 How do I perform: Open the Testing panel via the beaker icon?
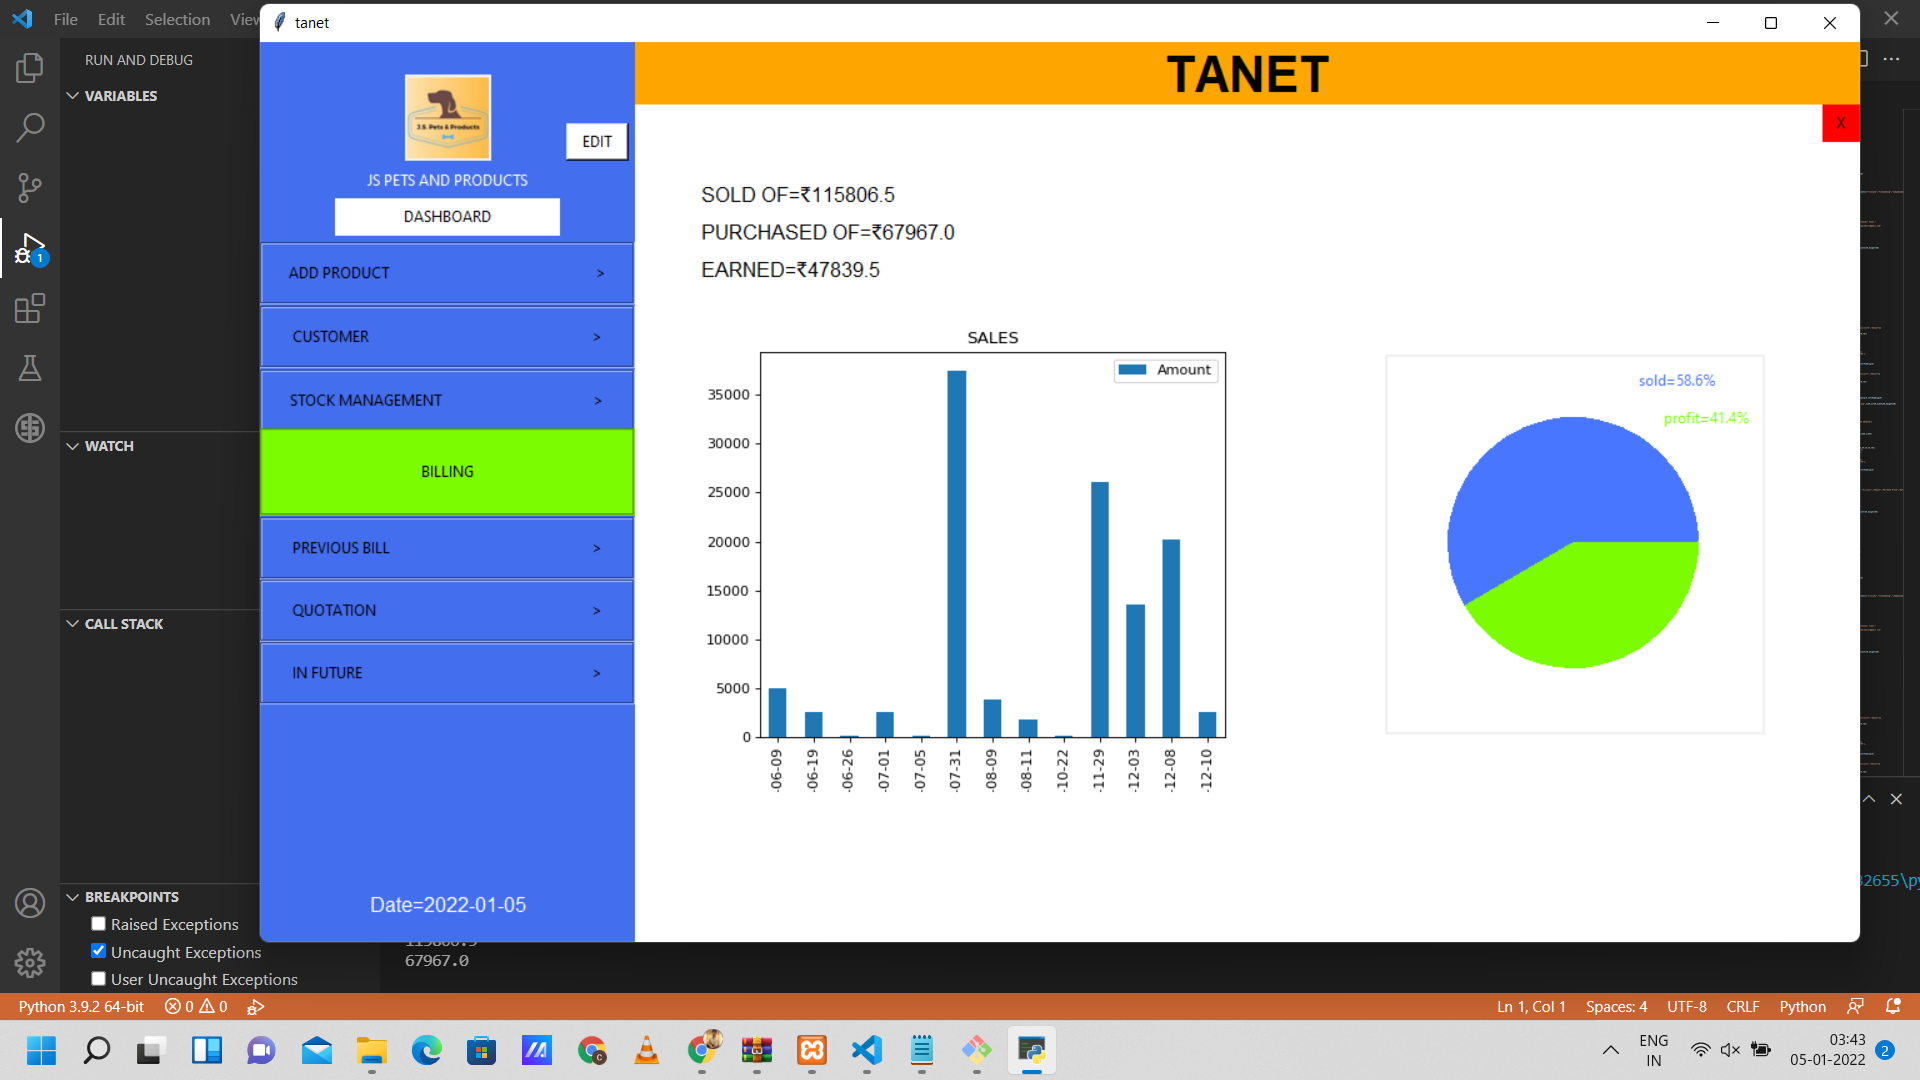[30, 368]
